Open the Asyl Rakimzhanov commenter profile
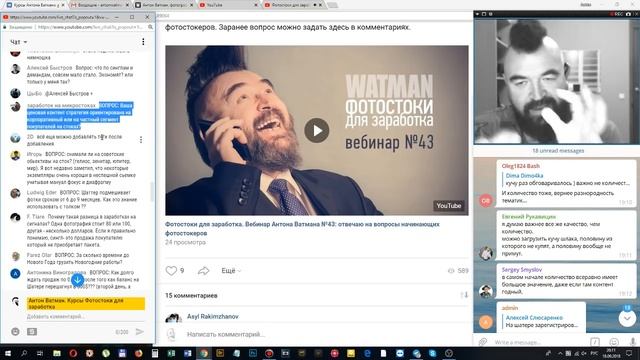Image resolution: width=640 pixels, height=360 pixels. point(213,316)
